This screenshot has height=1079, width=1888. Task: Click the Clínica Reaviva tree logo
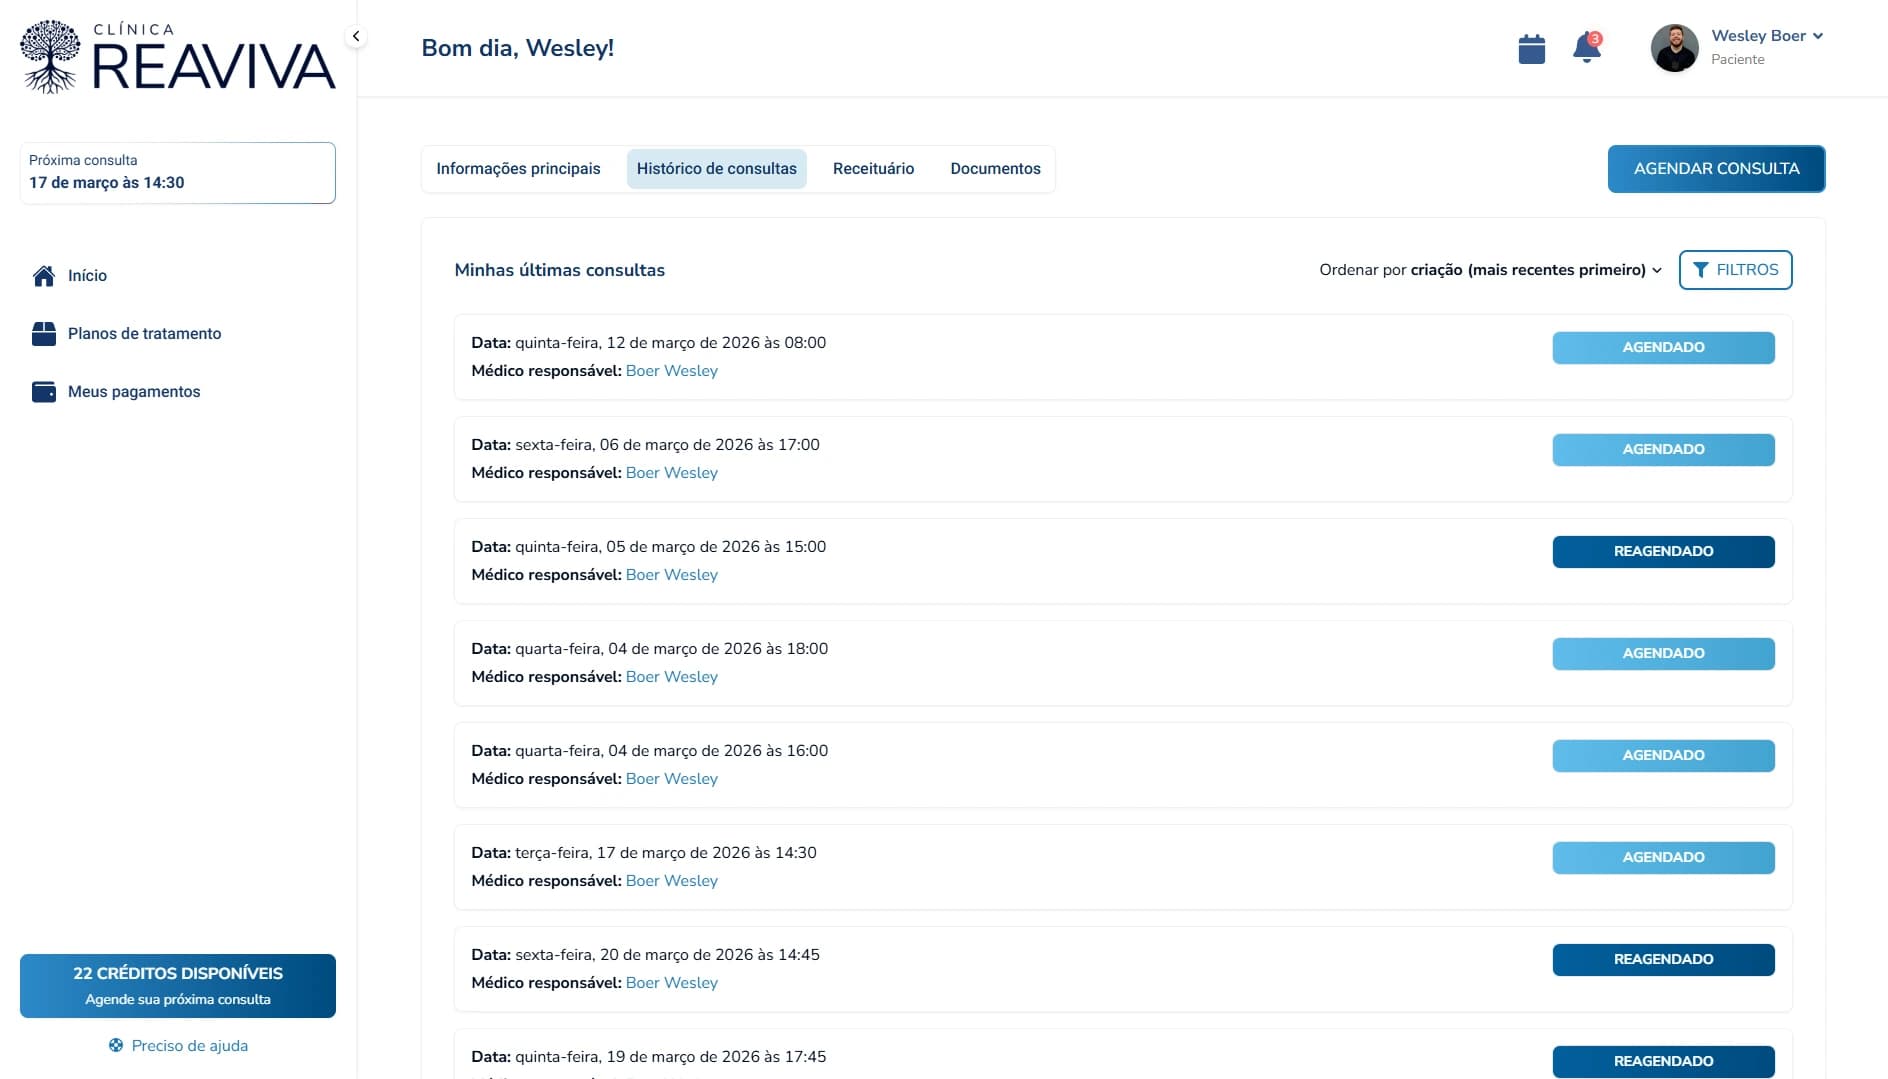(50, 57)
